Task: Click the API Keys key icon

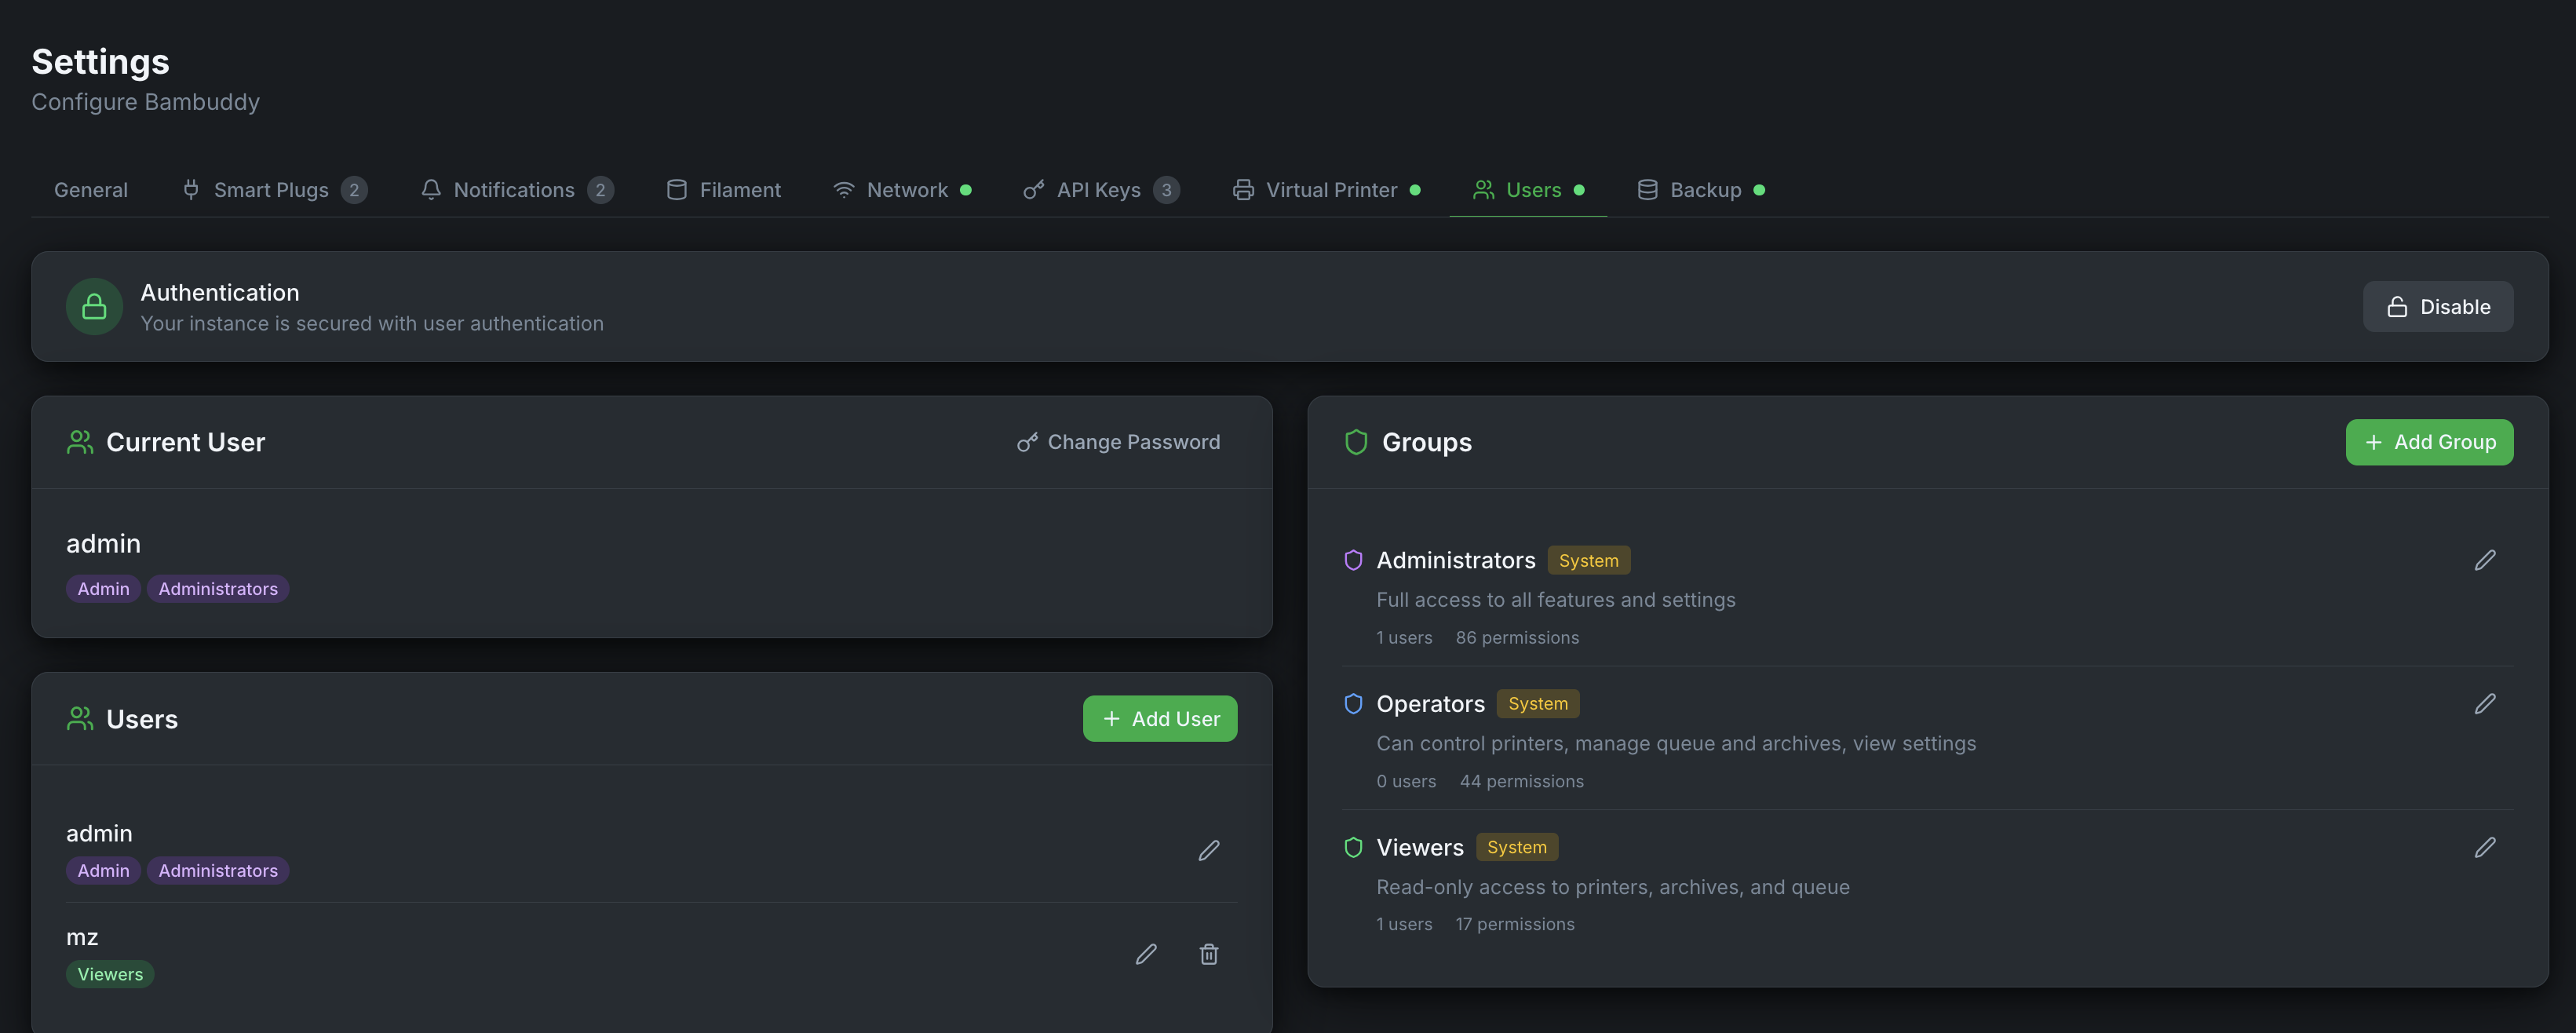Action: tap(1033, 189)
